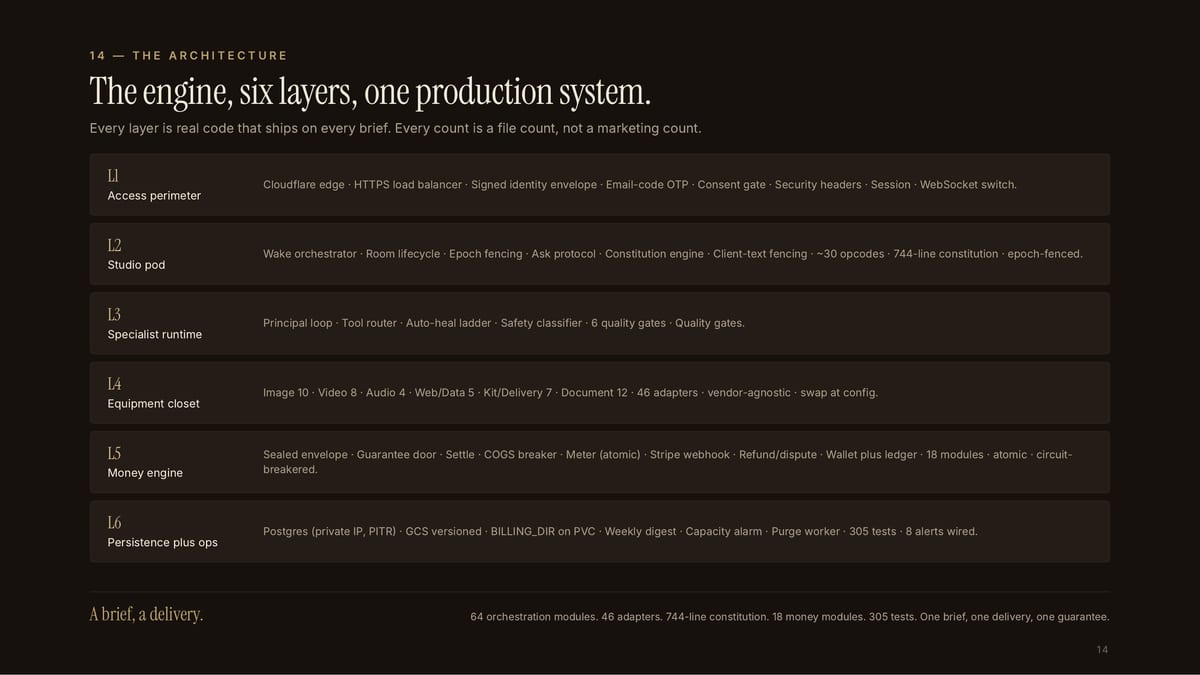This screenshot has height=675, width=1200.
Task: Click the L1 Access perimeter row label
Action: (x=154, y=185)
